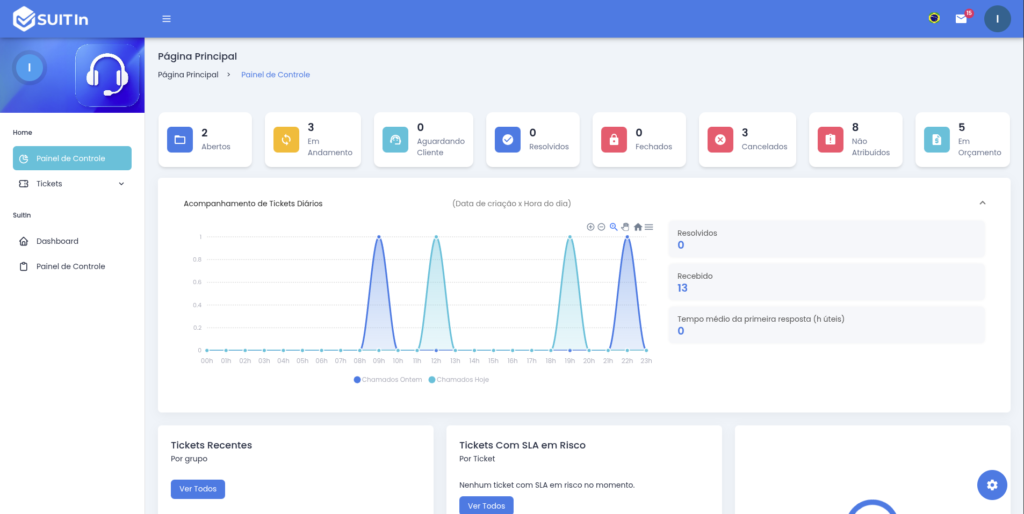
Task: Click the Abertos tickets stat card
Action: point(208,139)
